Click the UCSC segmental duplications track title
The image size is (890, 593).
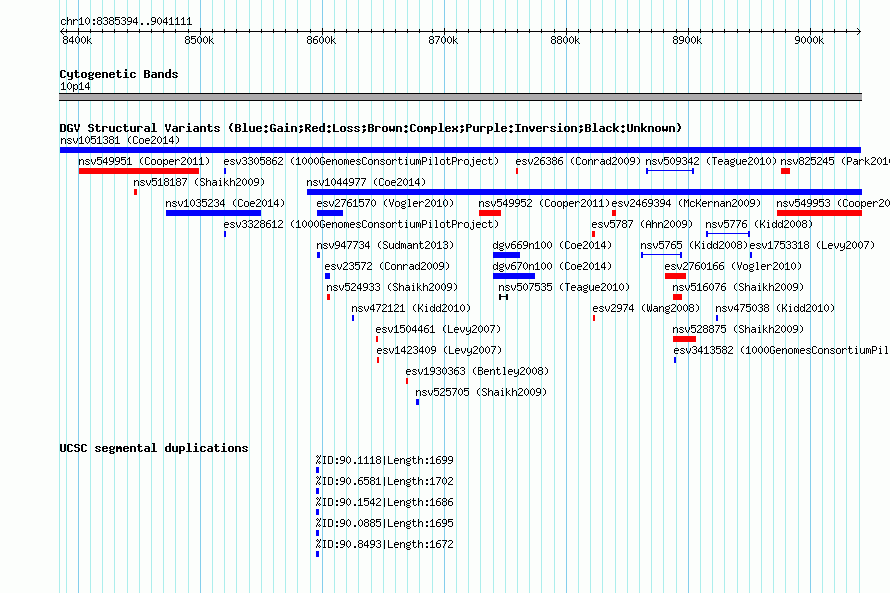point(154,448)
